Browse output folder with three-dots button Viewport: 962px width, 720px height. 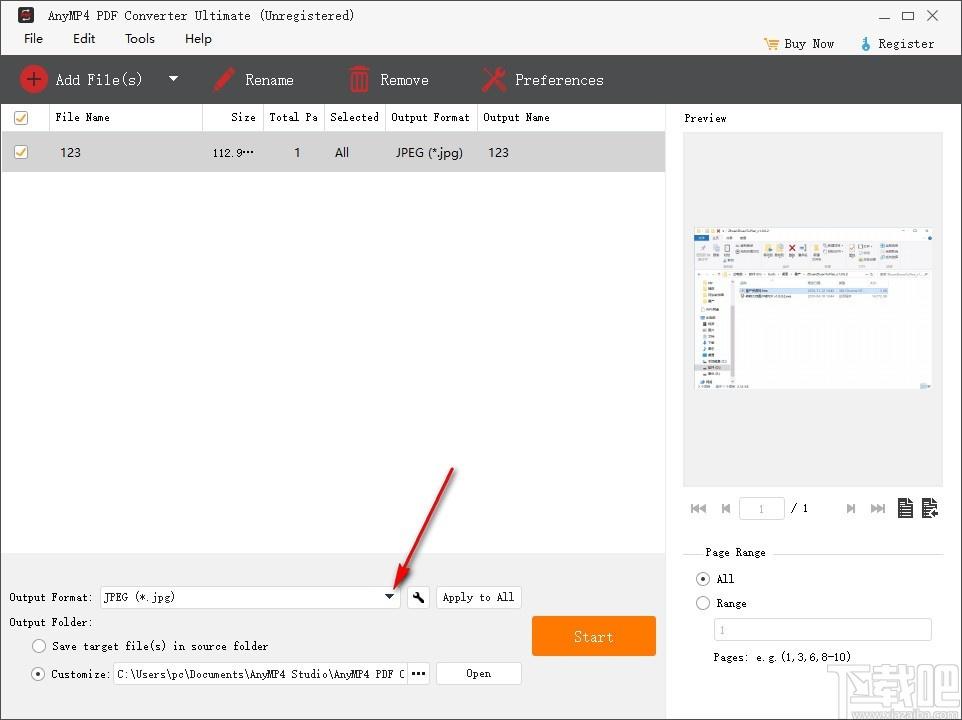[418, 673]
